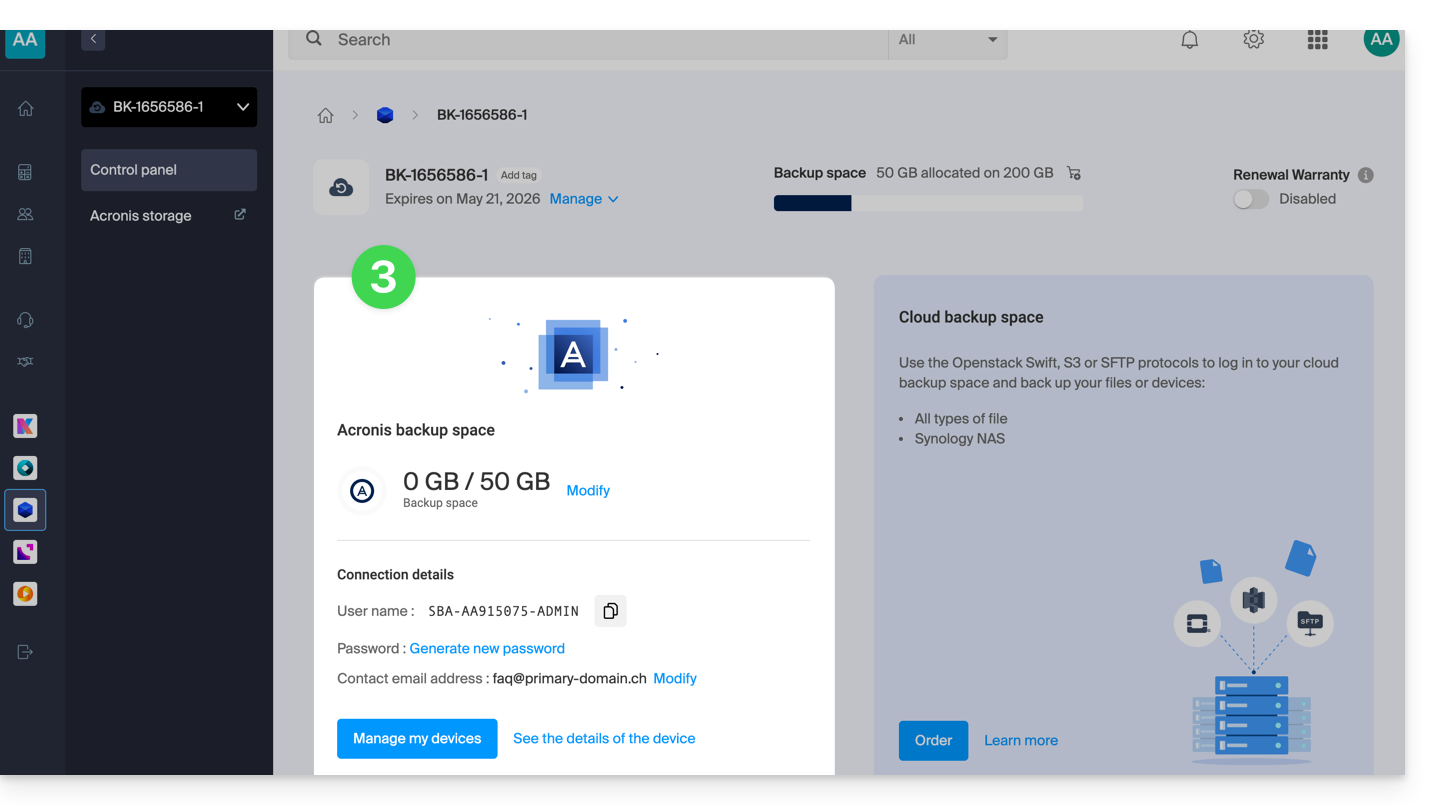The height and width of the screenshot is (805, 1435).
Task: Click the backup space usage progress bar
Action: 928,203
